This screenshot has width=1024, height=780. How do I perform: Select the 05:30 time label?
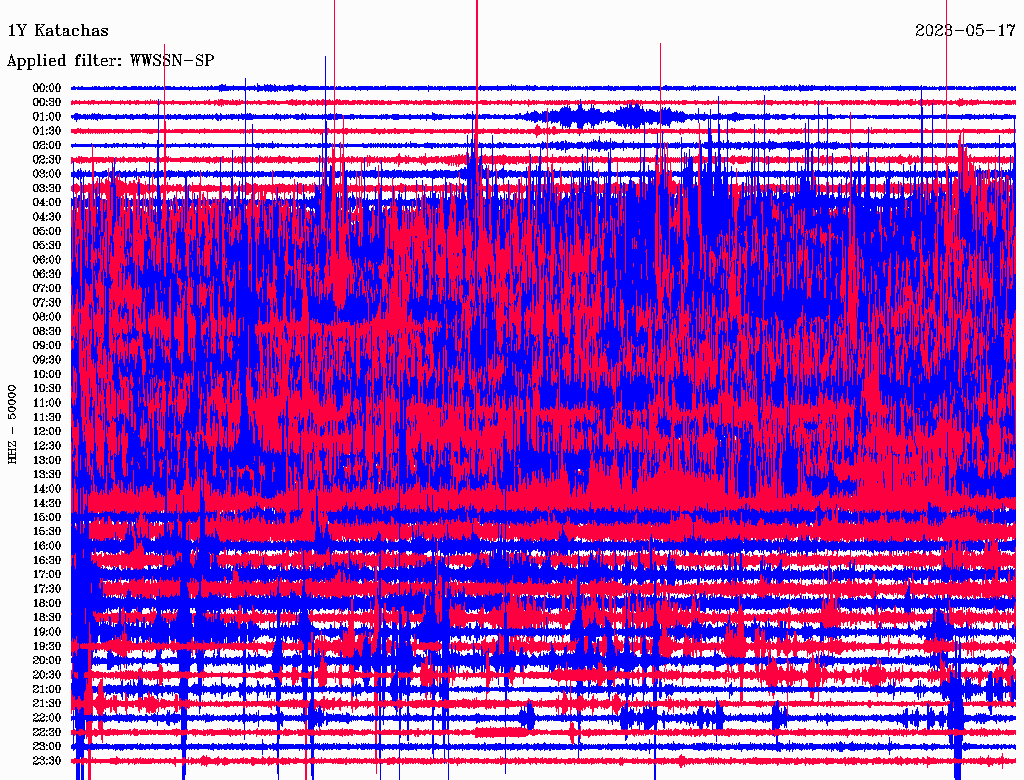pos(47,246)
